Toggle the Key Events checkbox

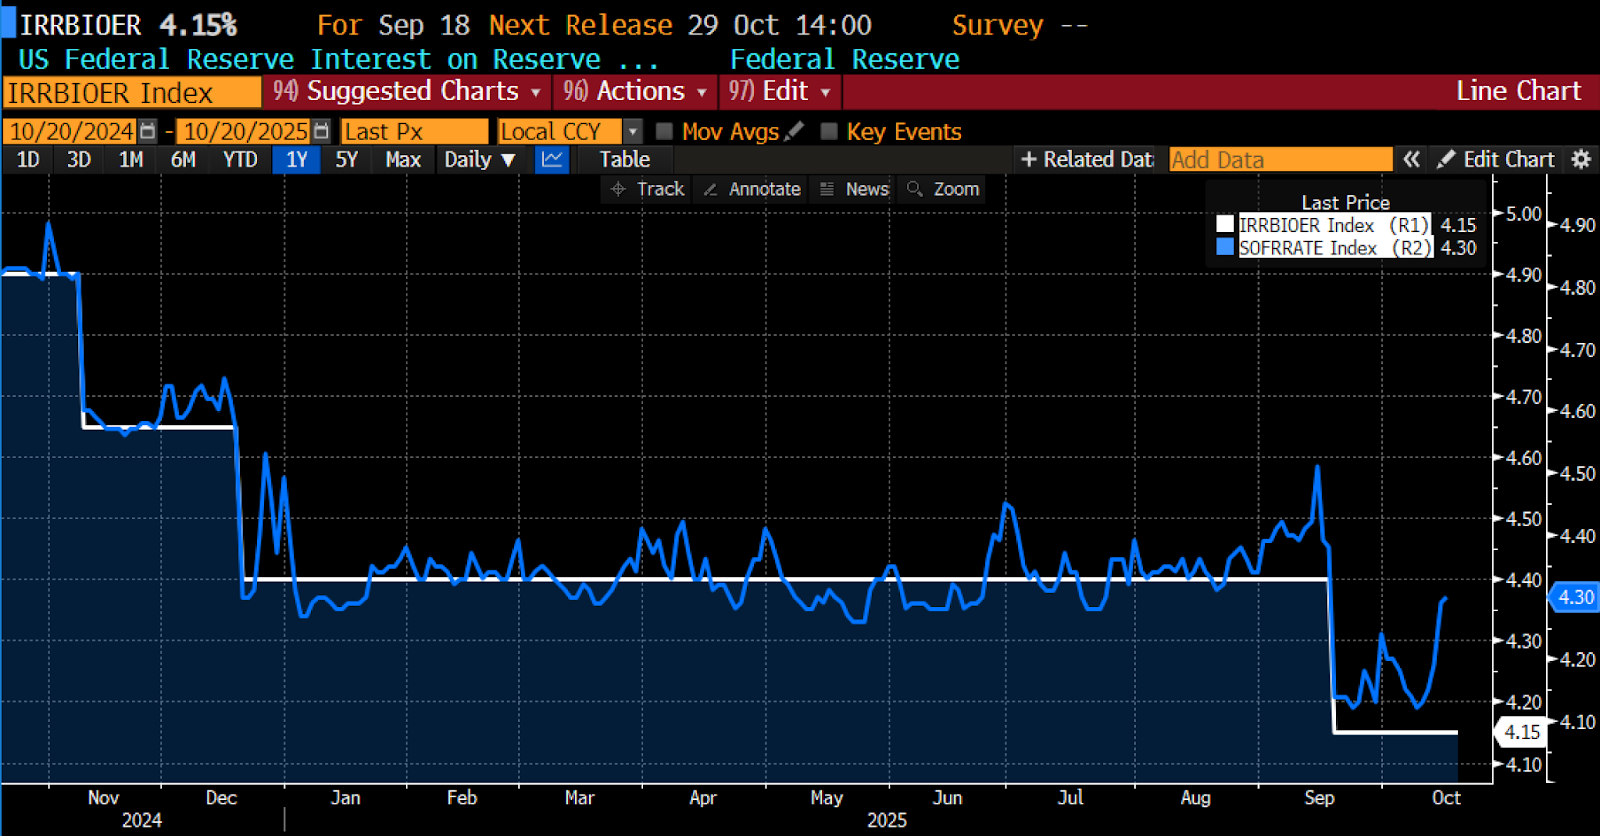[x=828, y=131]
